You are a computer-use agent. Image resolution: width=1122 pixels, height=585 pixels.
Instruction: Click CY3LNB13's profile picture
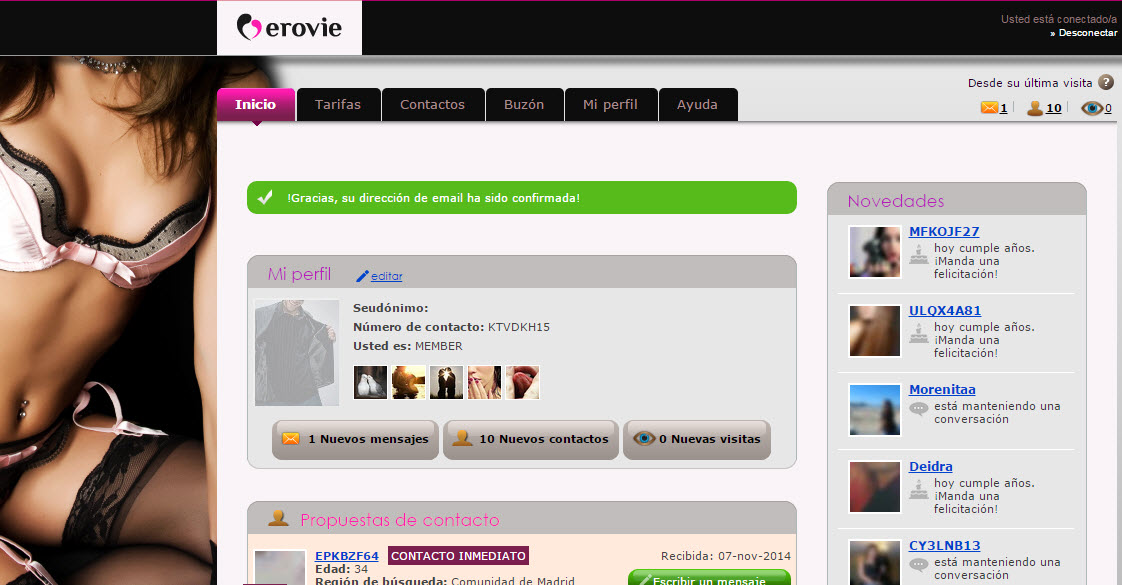click(874, 563)
